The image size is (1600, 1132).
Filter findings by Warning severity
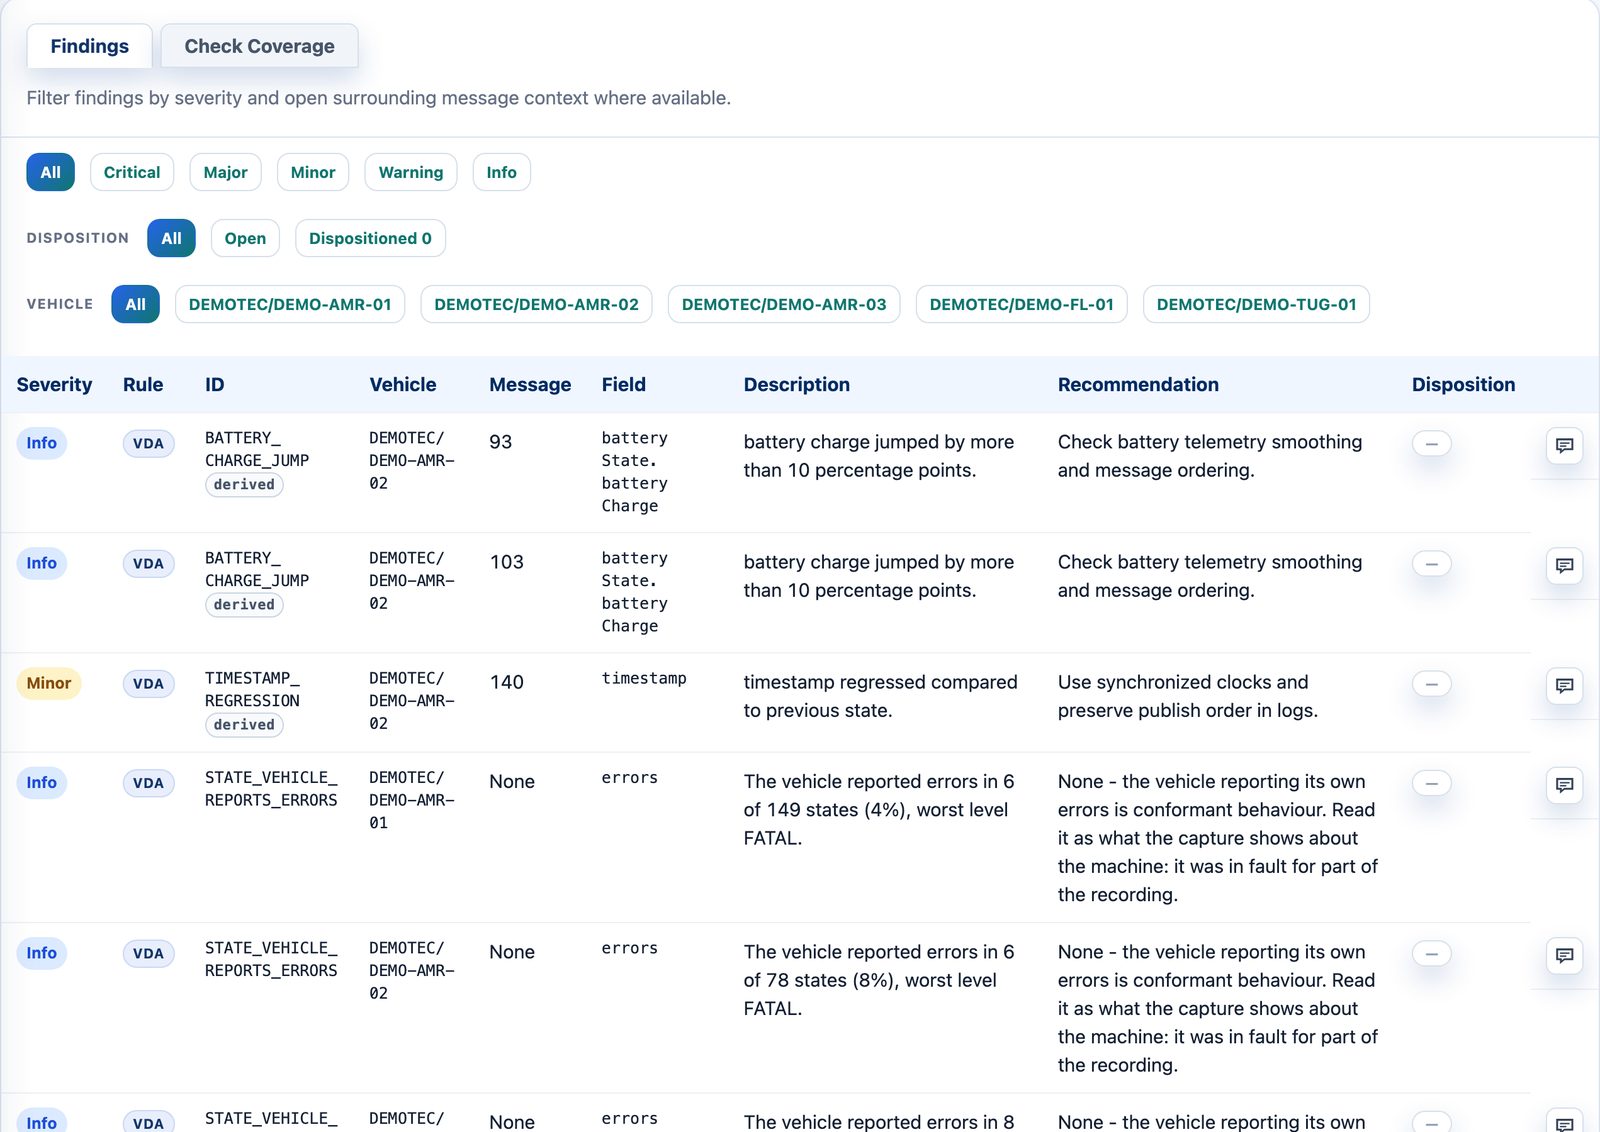[411, 172]
